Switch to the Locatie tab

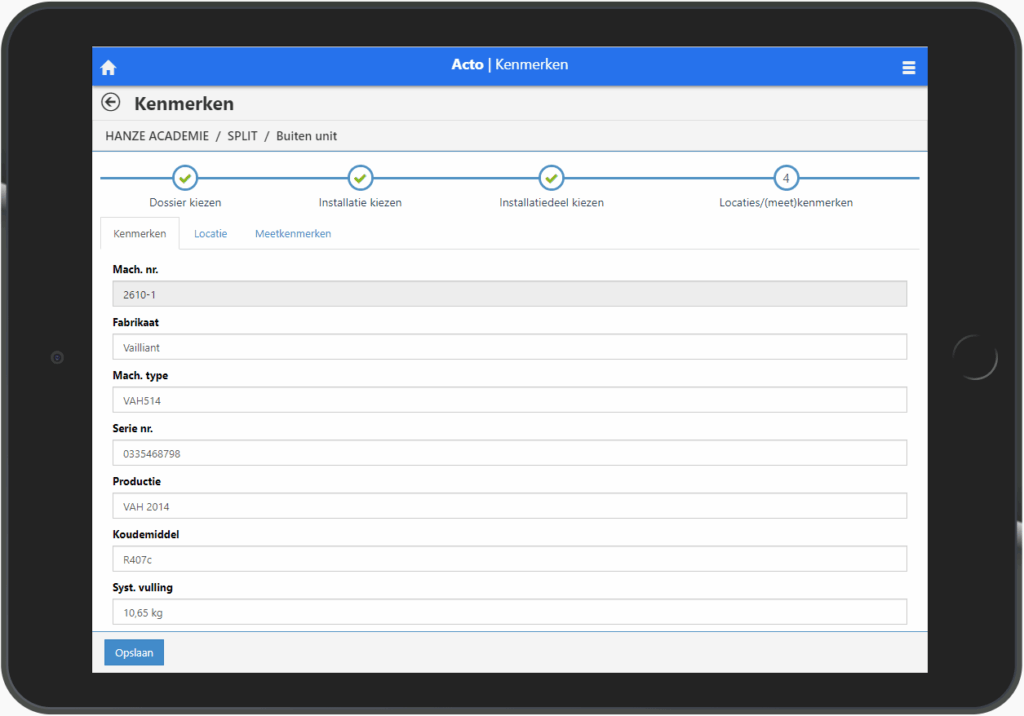coord(210,234)
